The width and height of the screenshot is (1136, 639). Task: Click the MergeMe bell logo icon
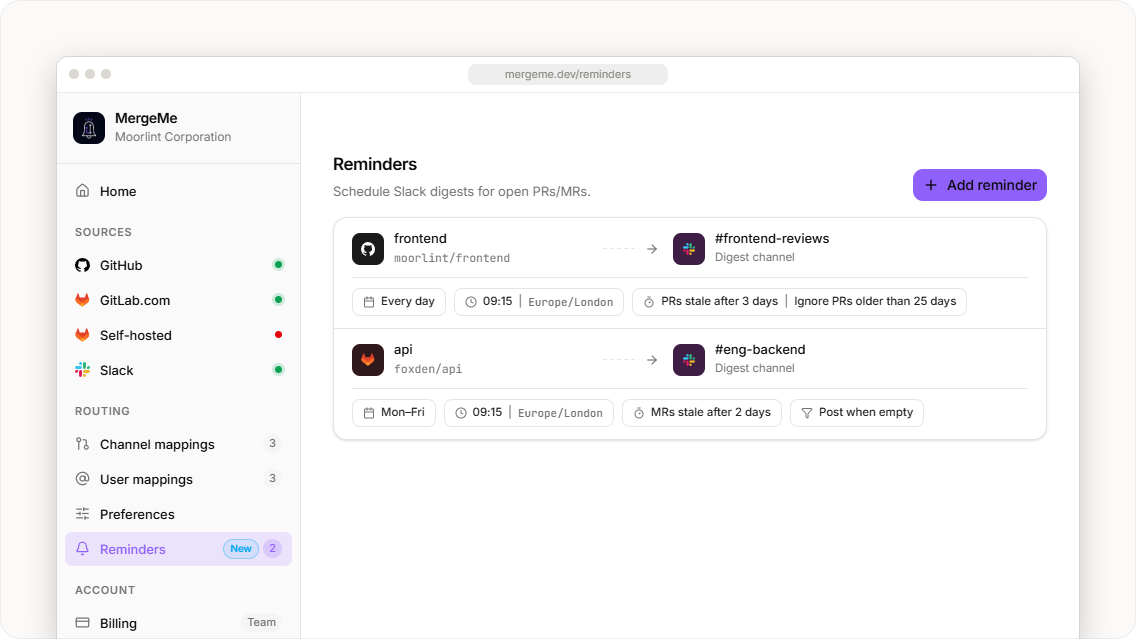pyautogui.click(x=89, y=128)
